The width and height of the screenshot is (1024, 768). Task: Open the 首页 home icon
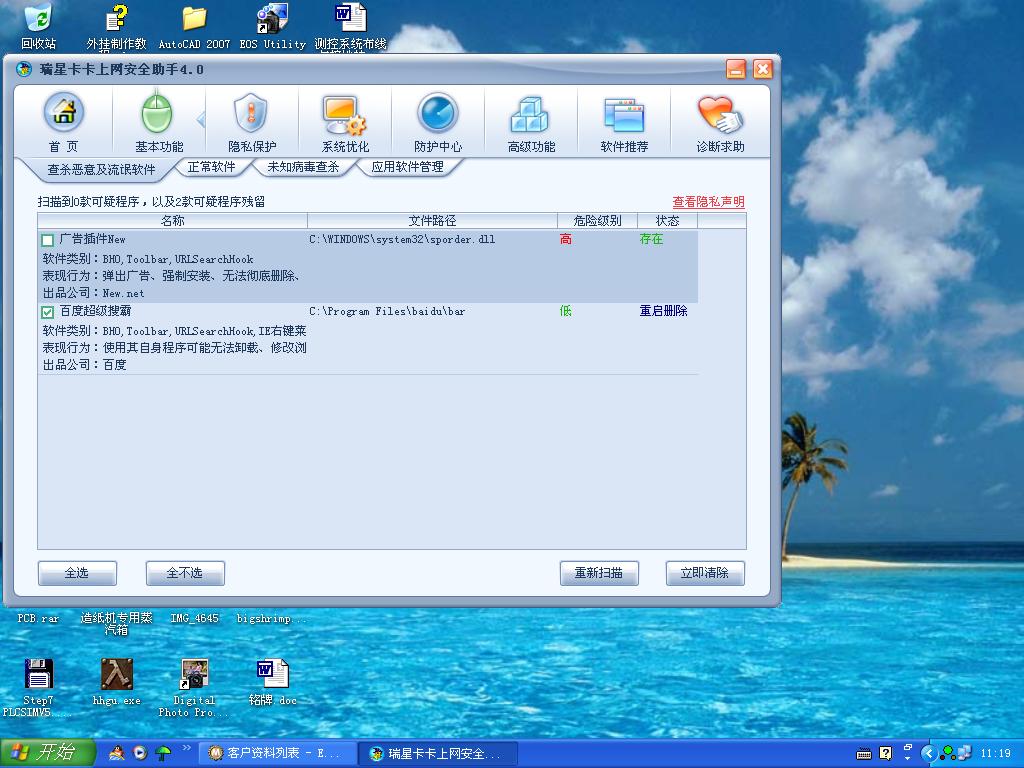coord(64,114)
